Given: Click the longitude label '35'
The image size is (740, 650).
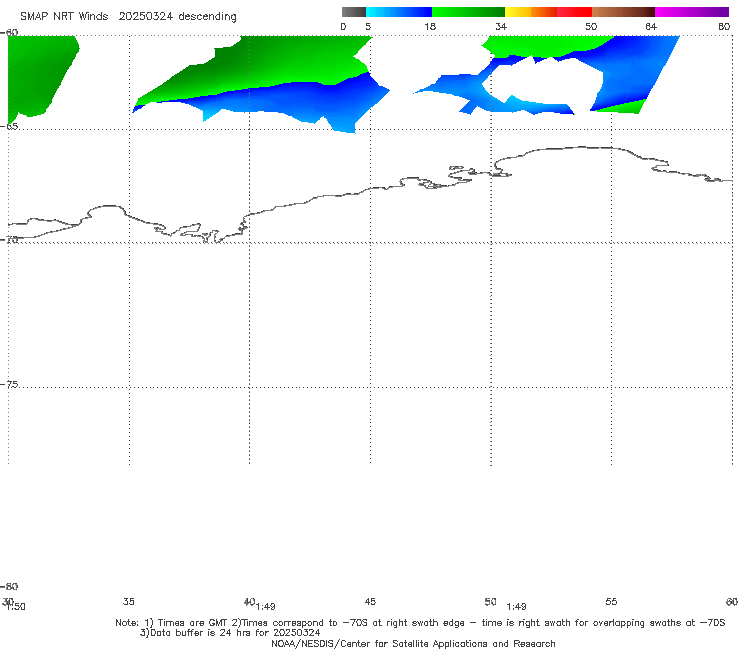Looking at the screenshot, I should [128, 601].
